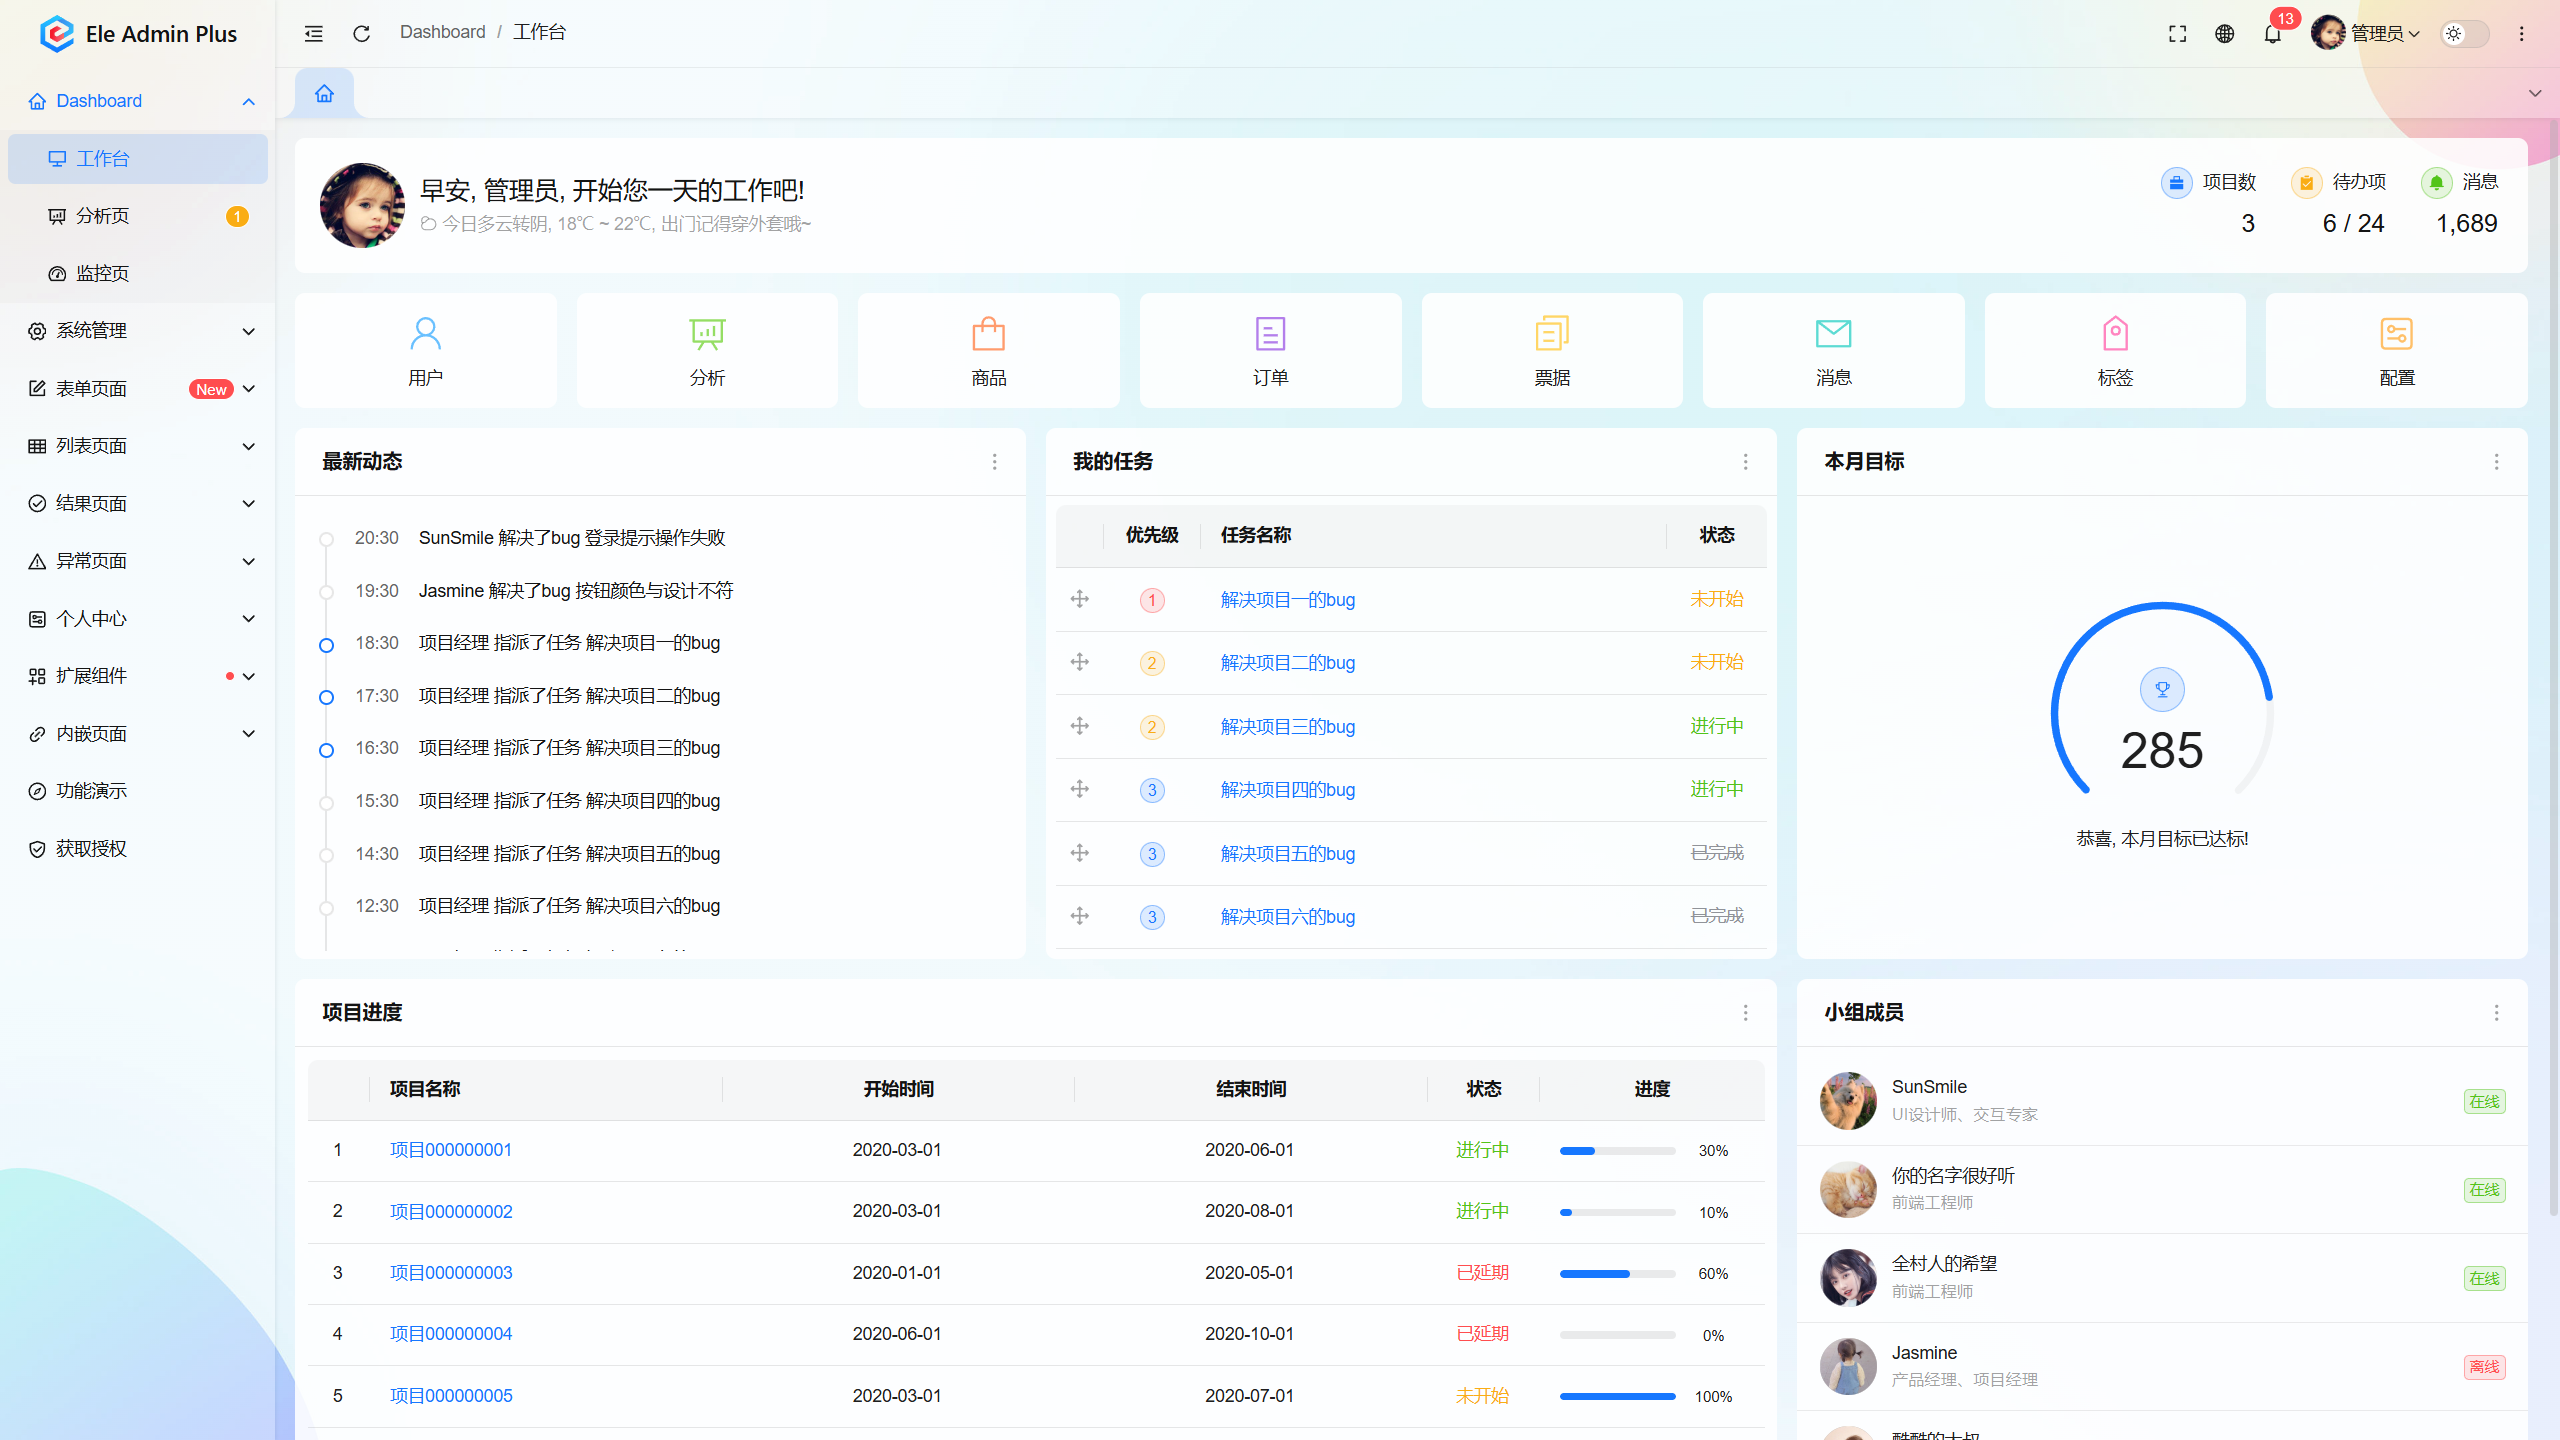Open the 分析 shortcut icon
2560x1440 pixels.
(707, 334)
